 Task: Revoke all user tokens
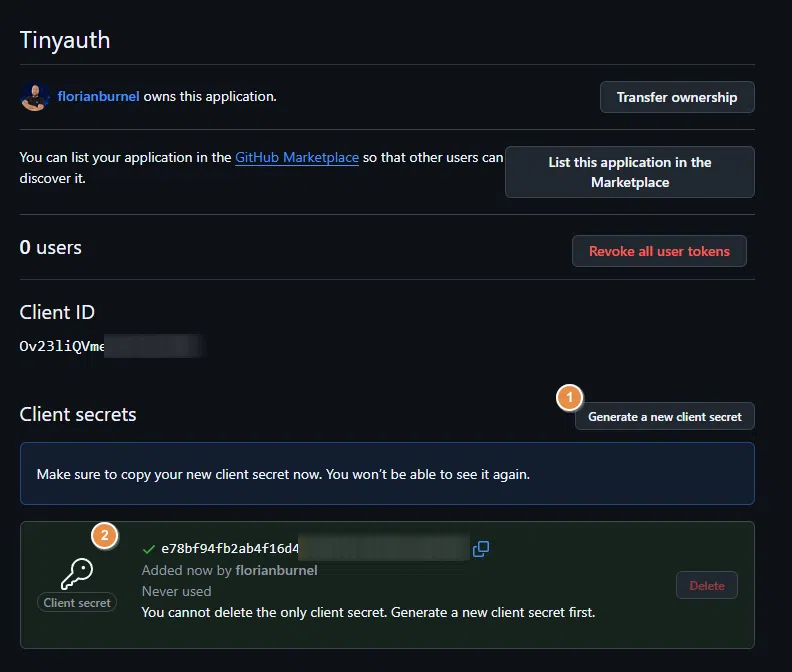(659, 251)
